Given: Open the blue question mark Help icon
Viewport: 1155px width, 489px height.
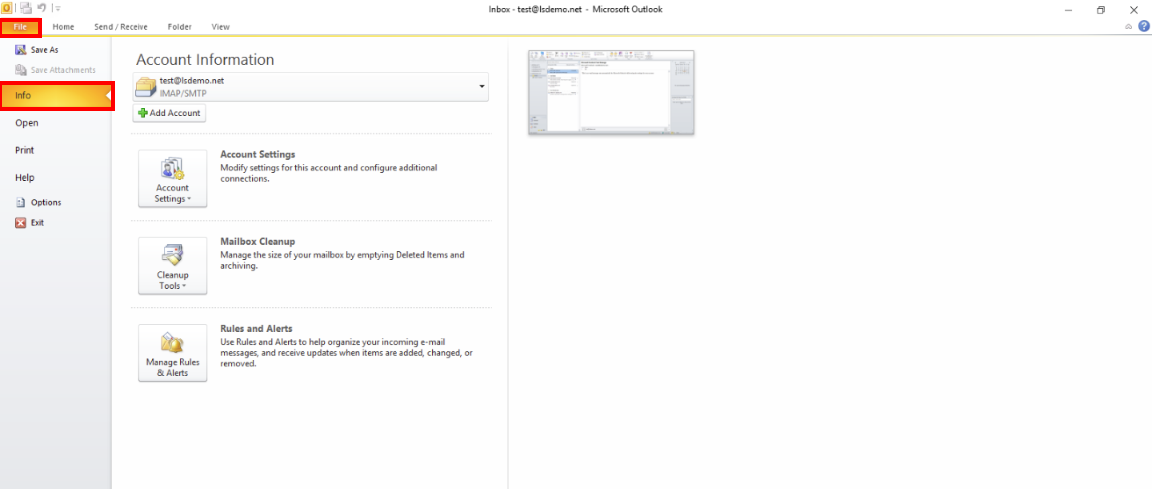Looking at the screenshot, I should coord(1143,27).
